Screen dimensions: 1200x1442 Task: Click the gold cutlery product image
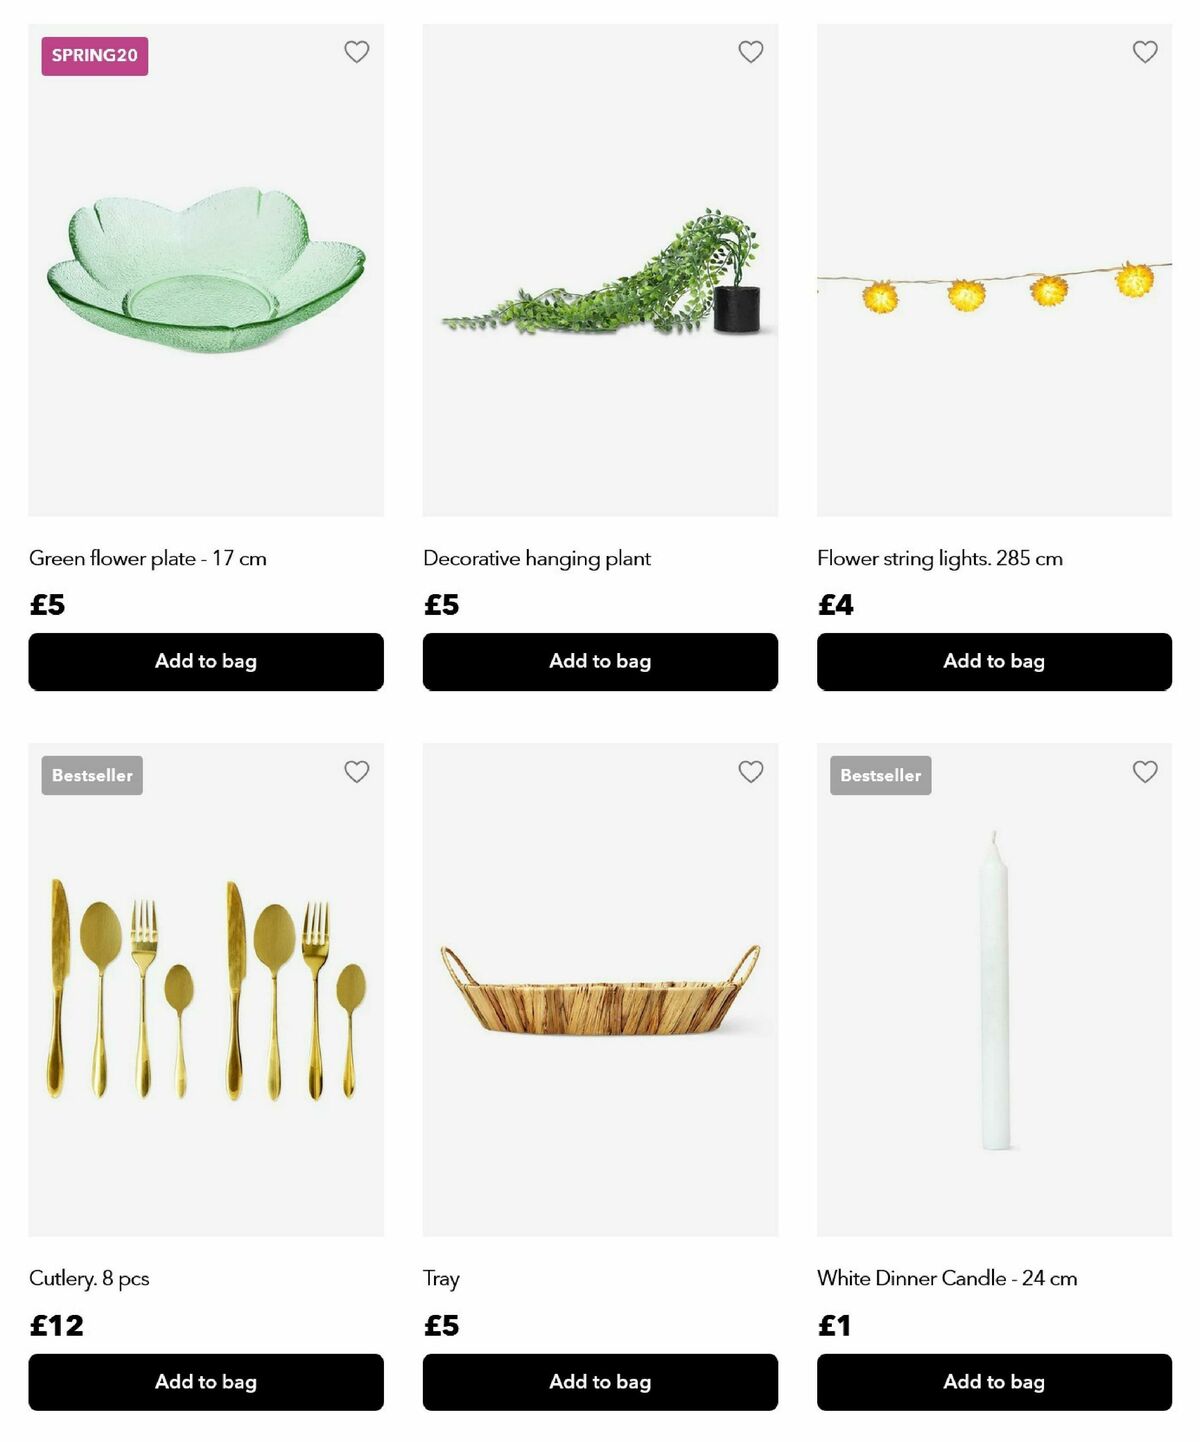pyautogui.click(x=206, y=1000)
